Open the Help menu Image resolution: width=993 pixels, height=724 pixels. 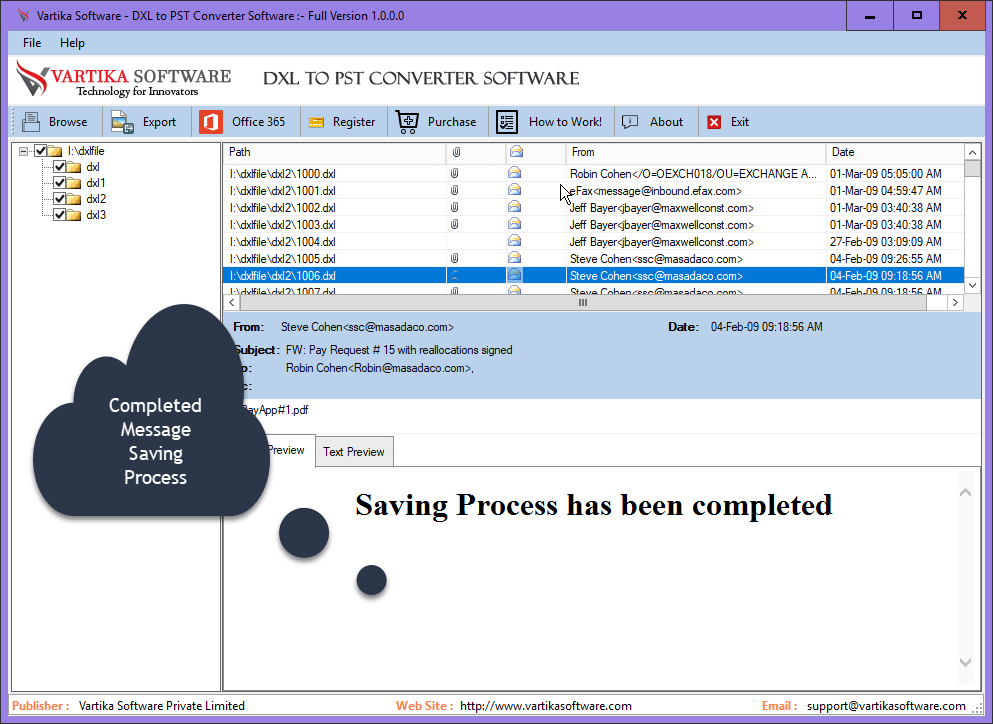pos(72,42)
